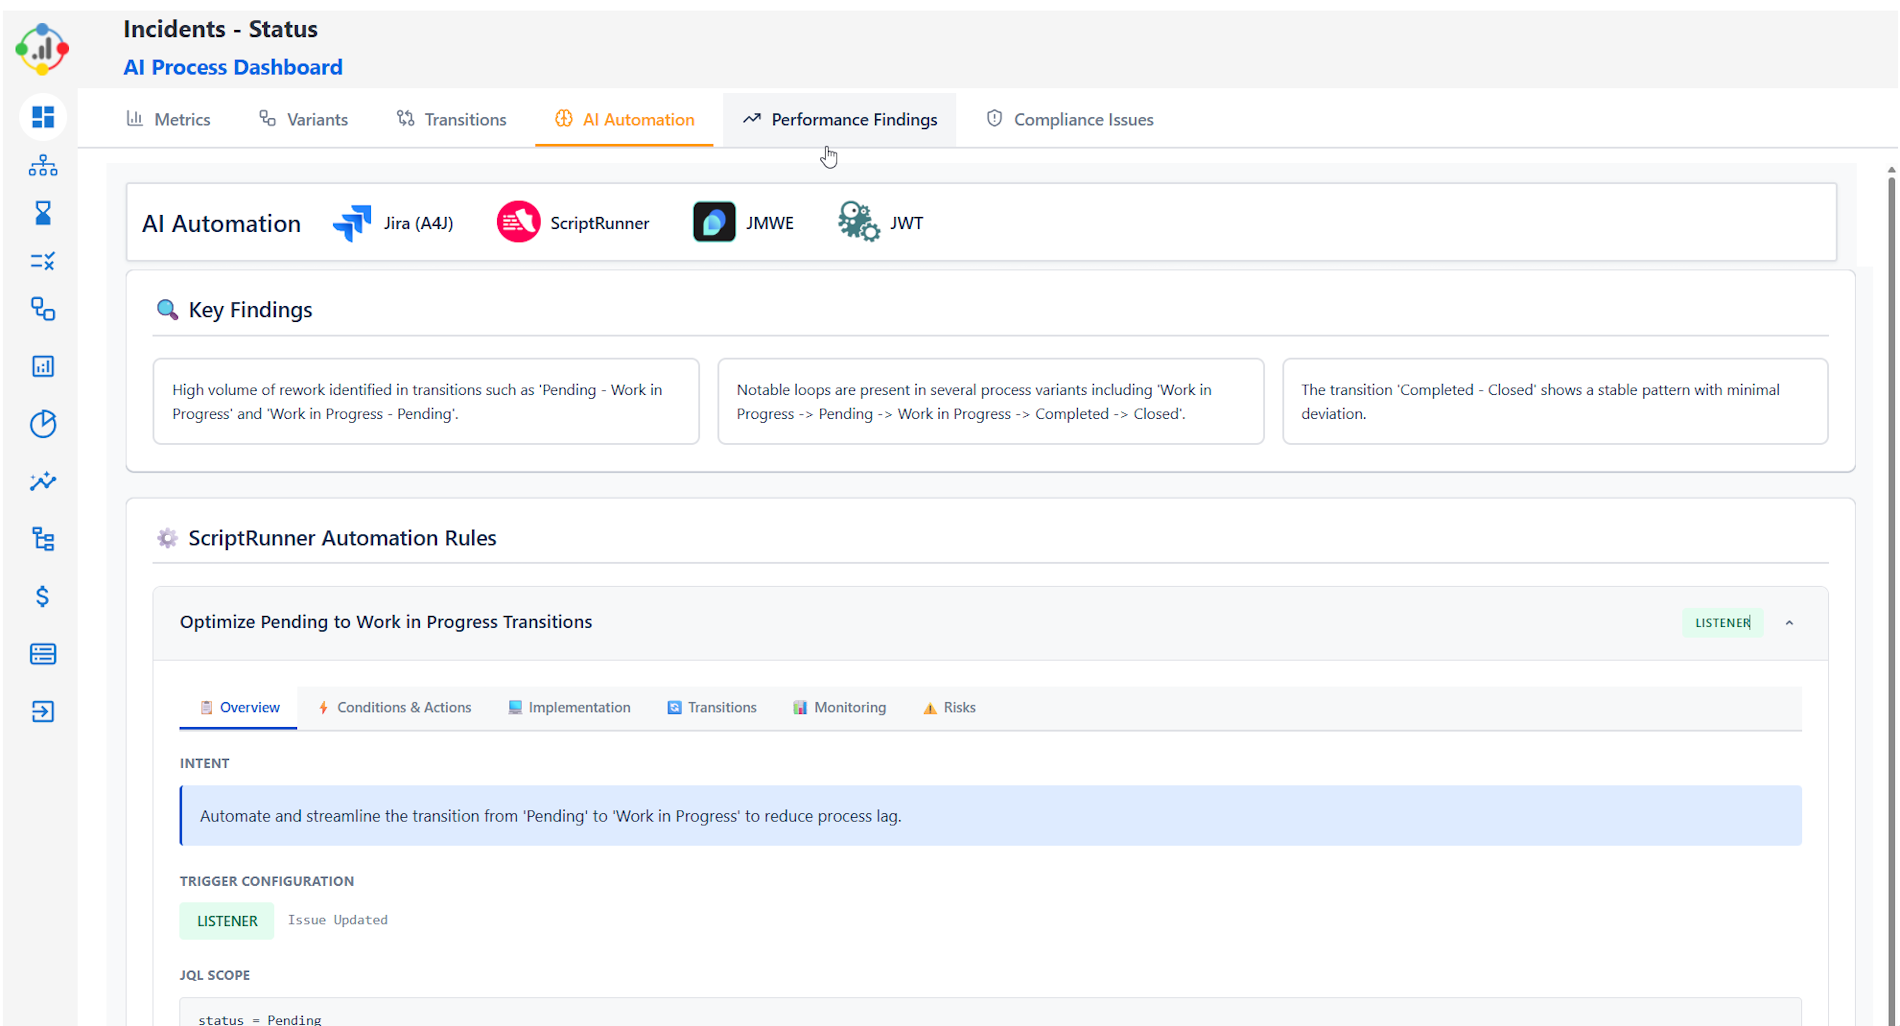Click the ScriptRunner integration button

(574, 222)
